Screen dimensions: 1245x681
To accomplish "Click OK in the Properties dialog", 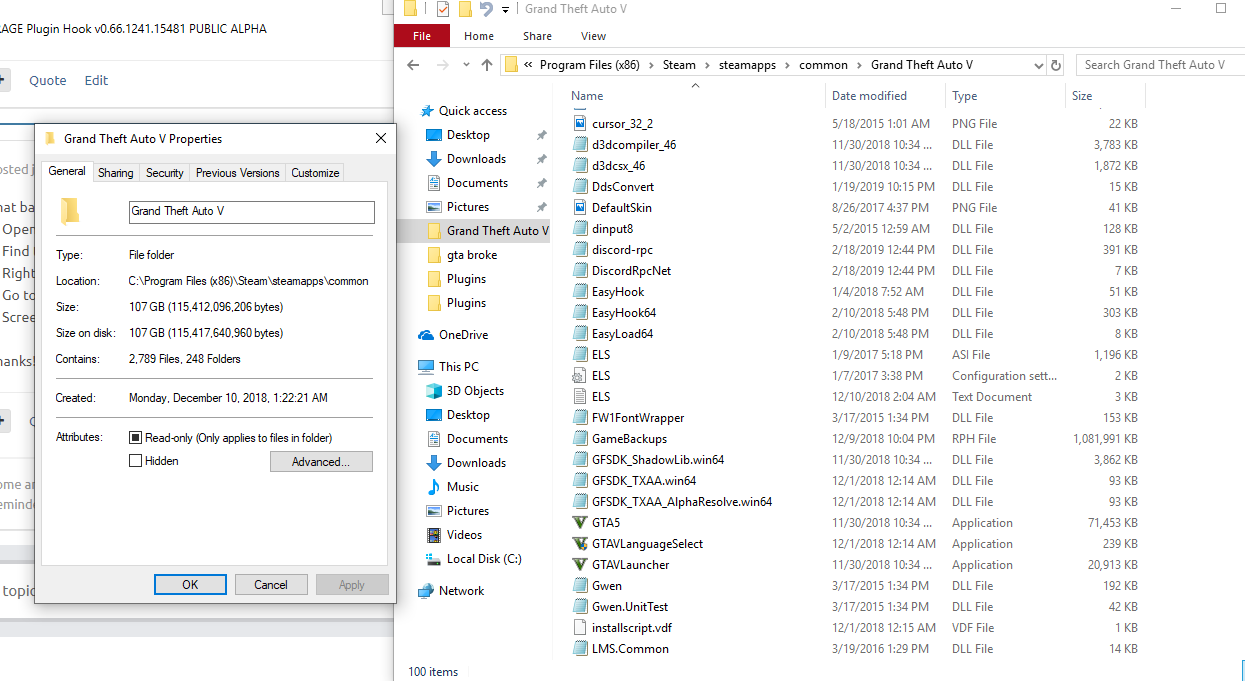I will pos(190,585).
